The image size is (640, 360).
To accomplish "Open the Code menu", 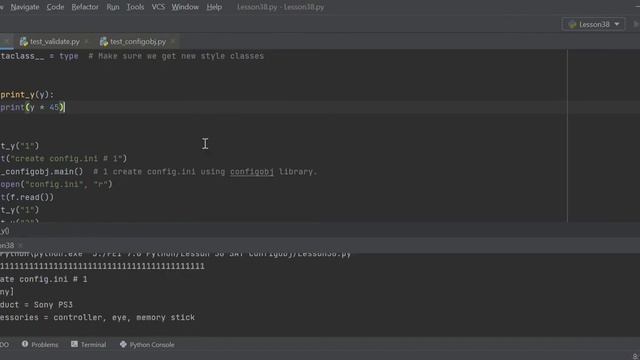I will click(x=55, y=7).
